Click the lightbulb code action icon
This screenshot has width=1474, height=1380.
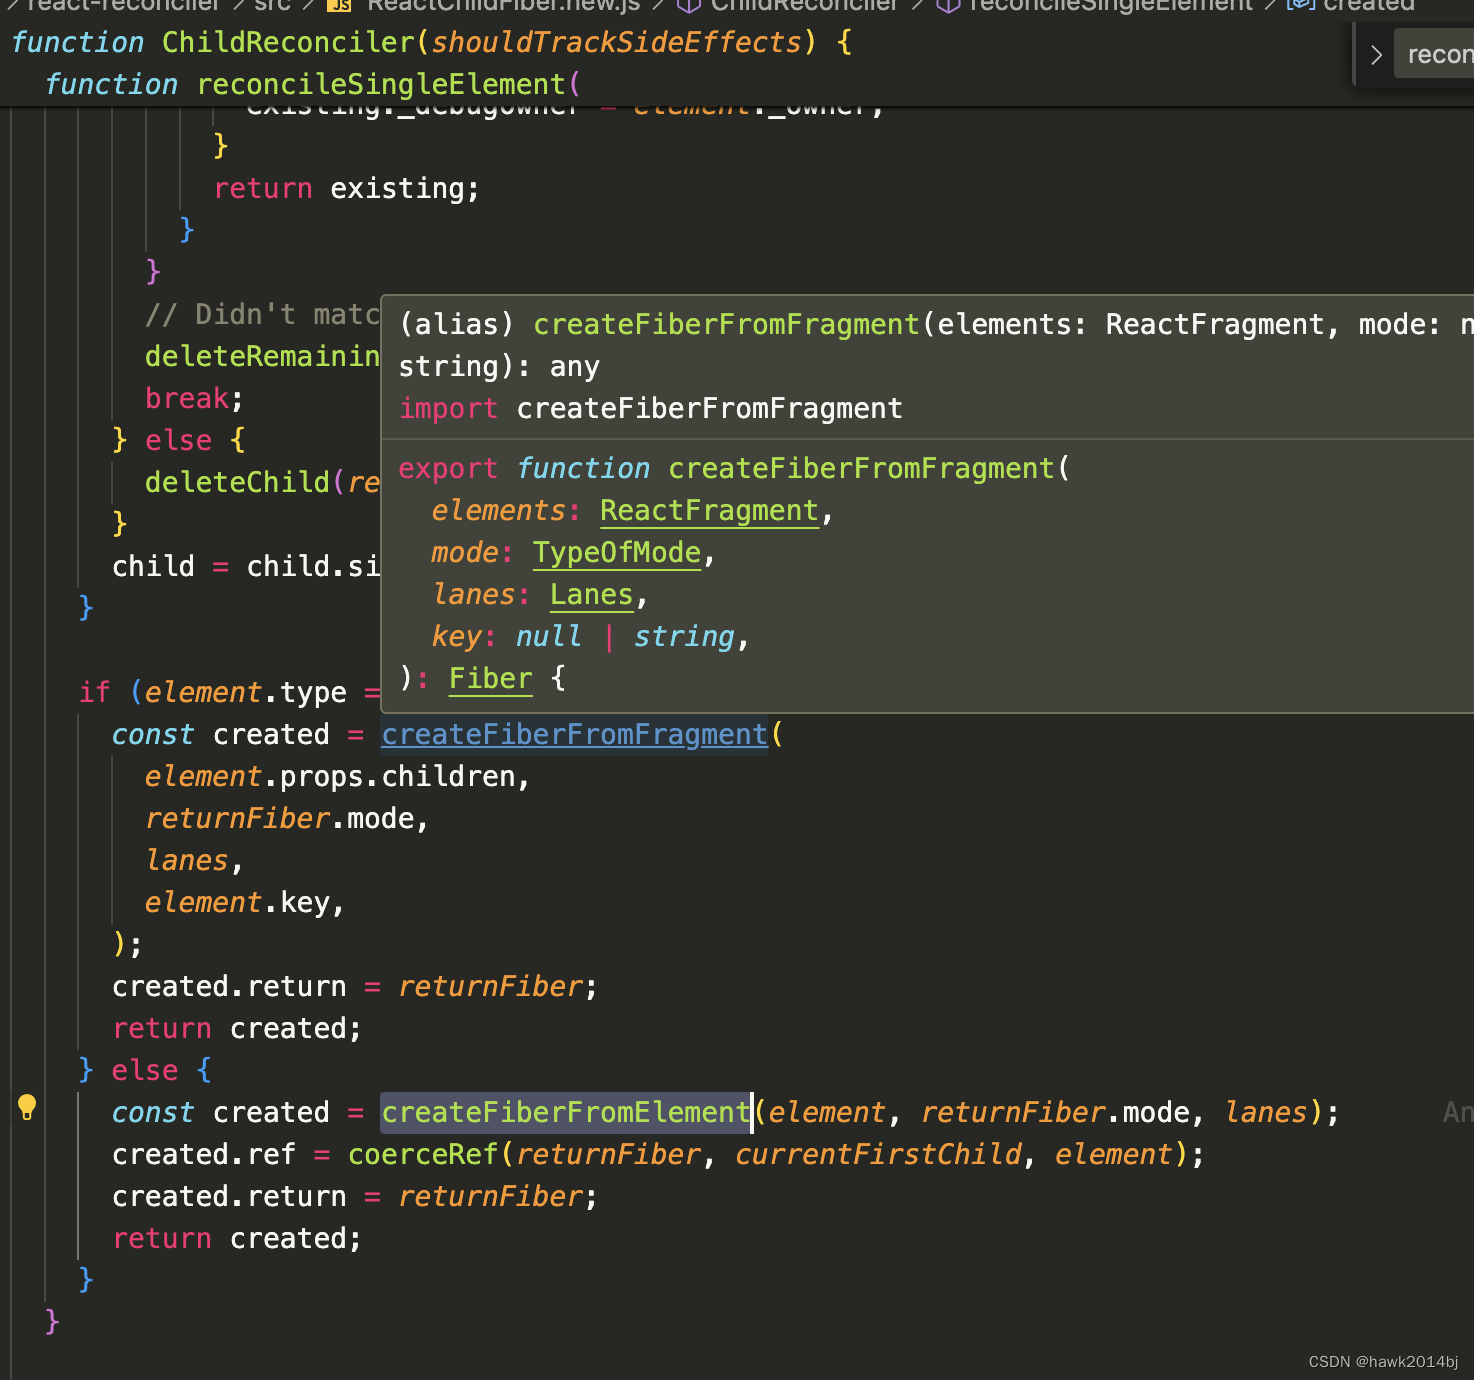(27, 1107)
